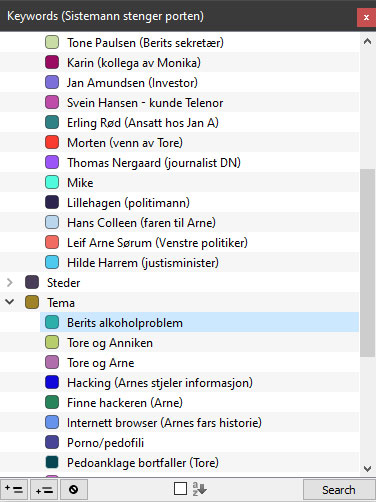Click the add child keyword button
This screenshot has width=376, height=502.
tap(44, 490)
